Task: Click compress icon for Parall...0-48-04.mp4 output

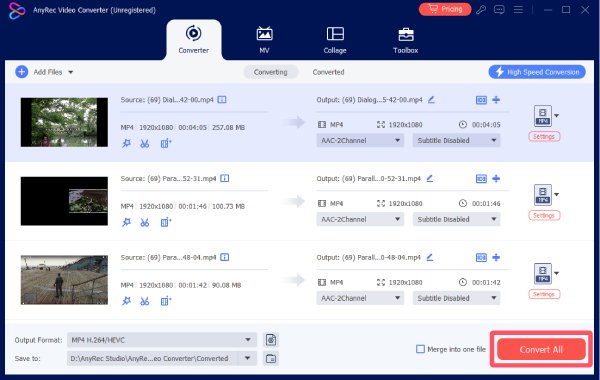Action: [481, 258]
